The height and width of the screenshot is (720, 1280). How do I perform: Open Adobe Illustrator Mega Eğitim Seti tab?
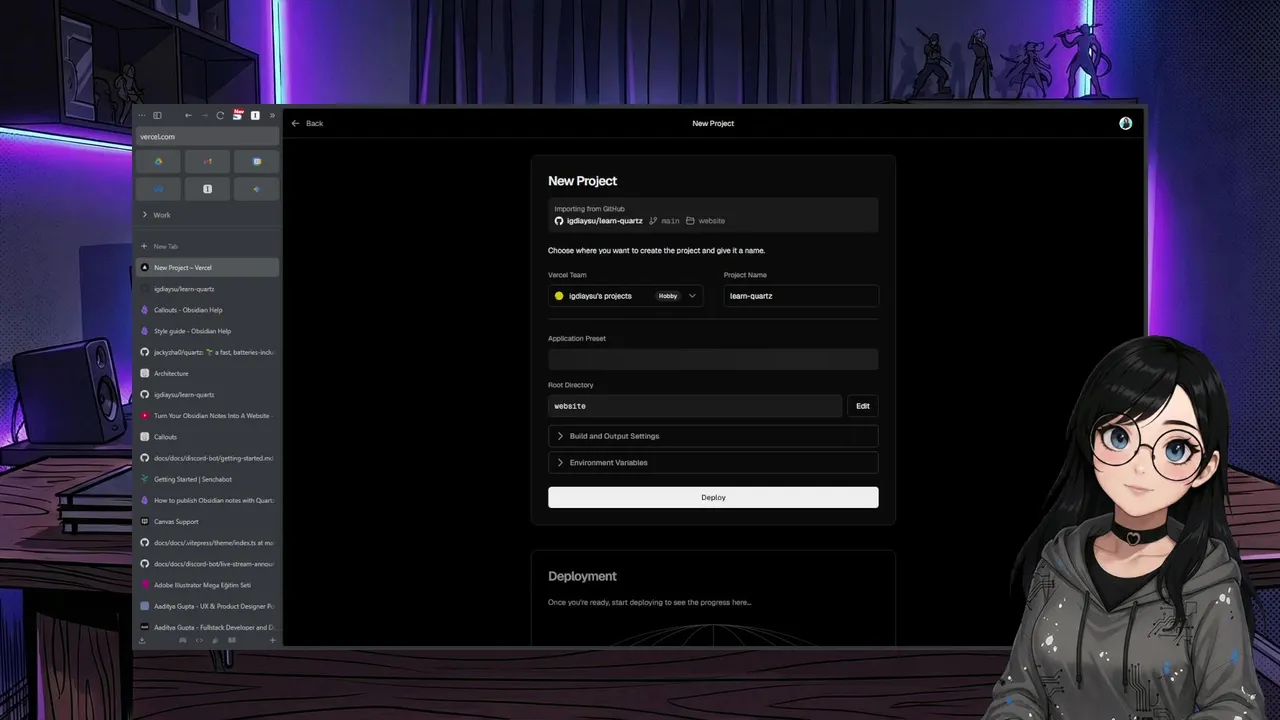click(207, 585)
